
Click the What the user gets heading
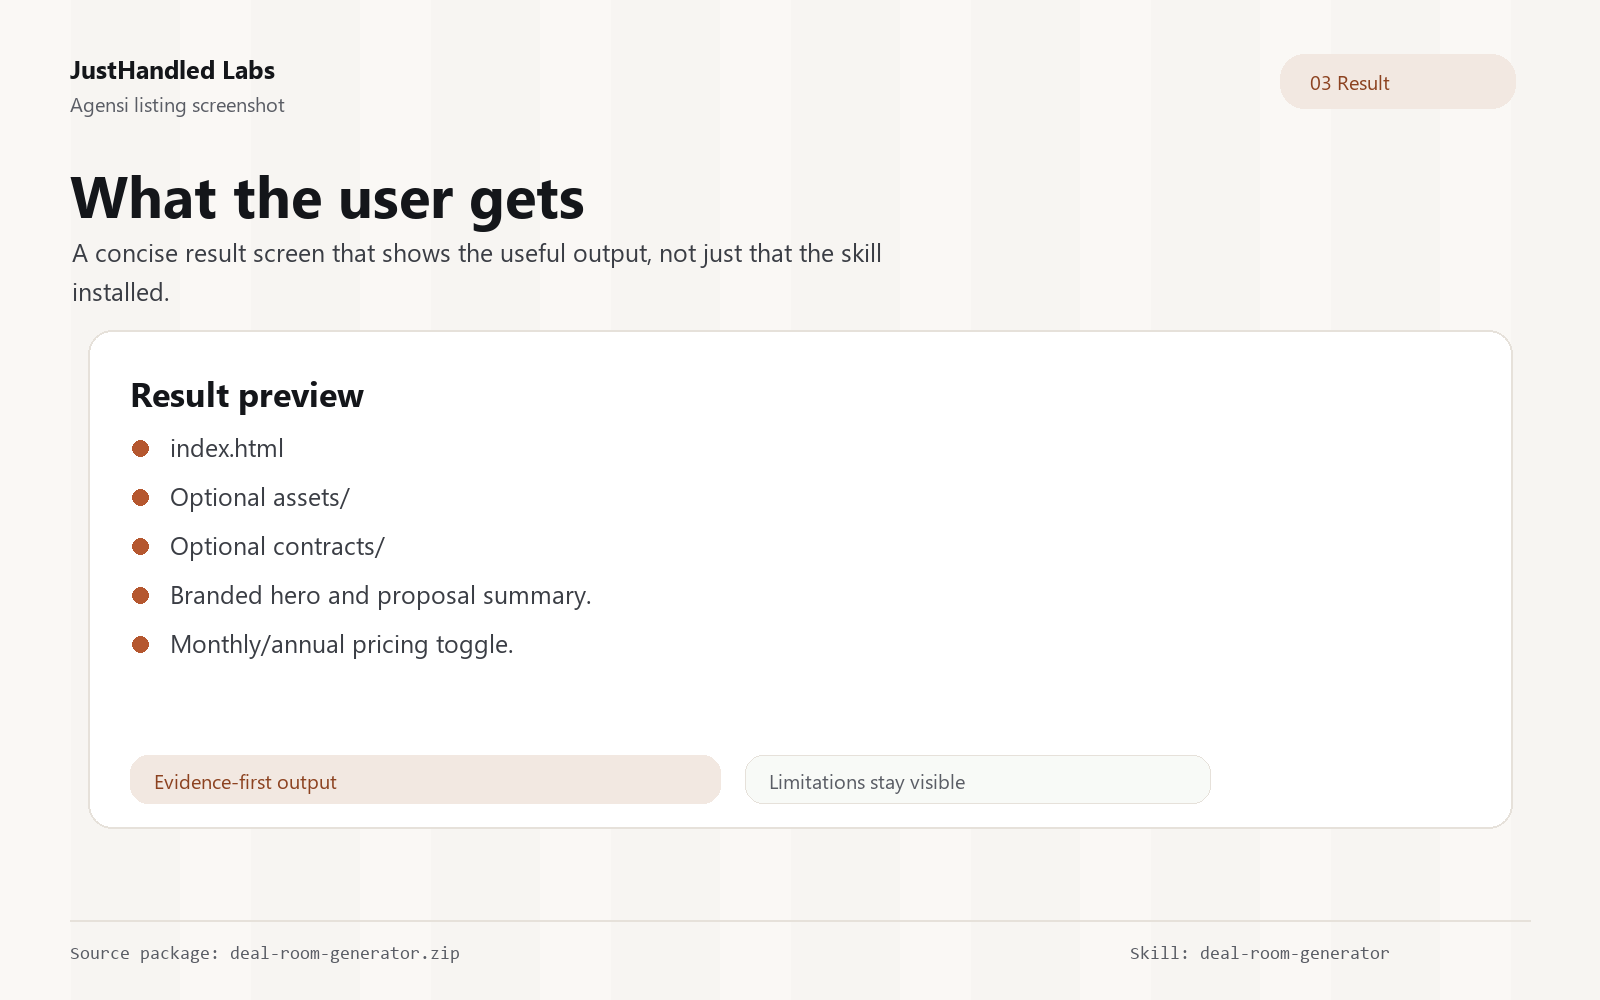328,198
